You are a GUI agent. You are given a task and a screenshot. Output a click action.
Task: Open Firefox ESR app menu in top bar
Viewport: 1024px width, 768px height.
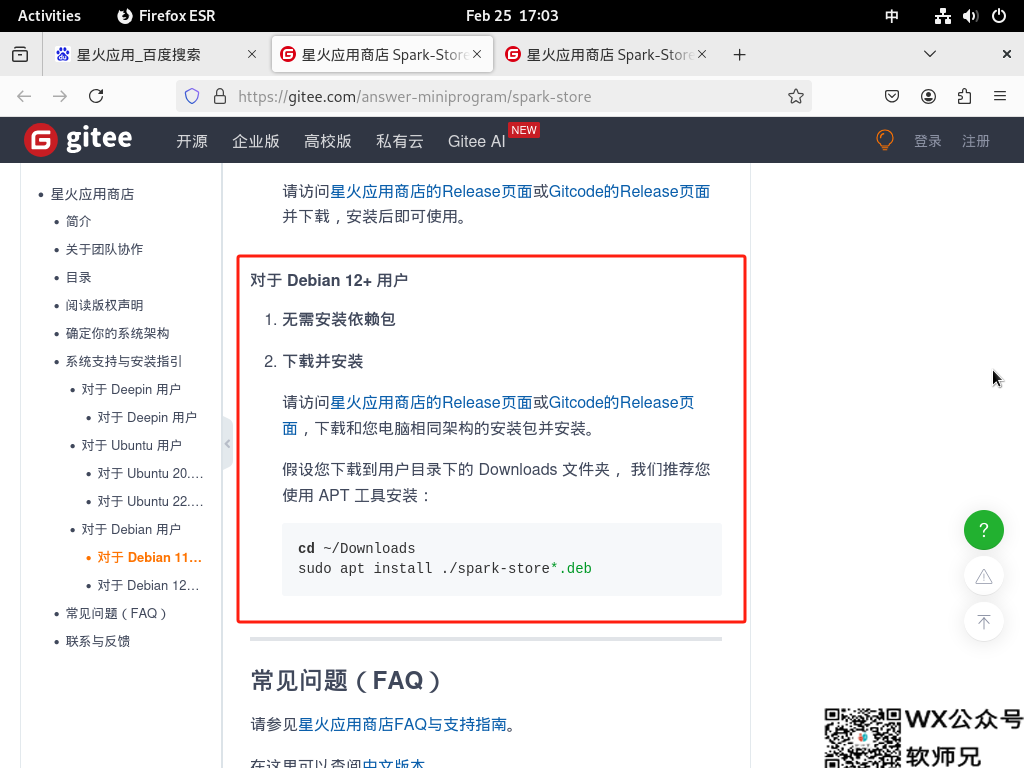166,16
